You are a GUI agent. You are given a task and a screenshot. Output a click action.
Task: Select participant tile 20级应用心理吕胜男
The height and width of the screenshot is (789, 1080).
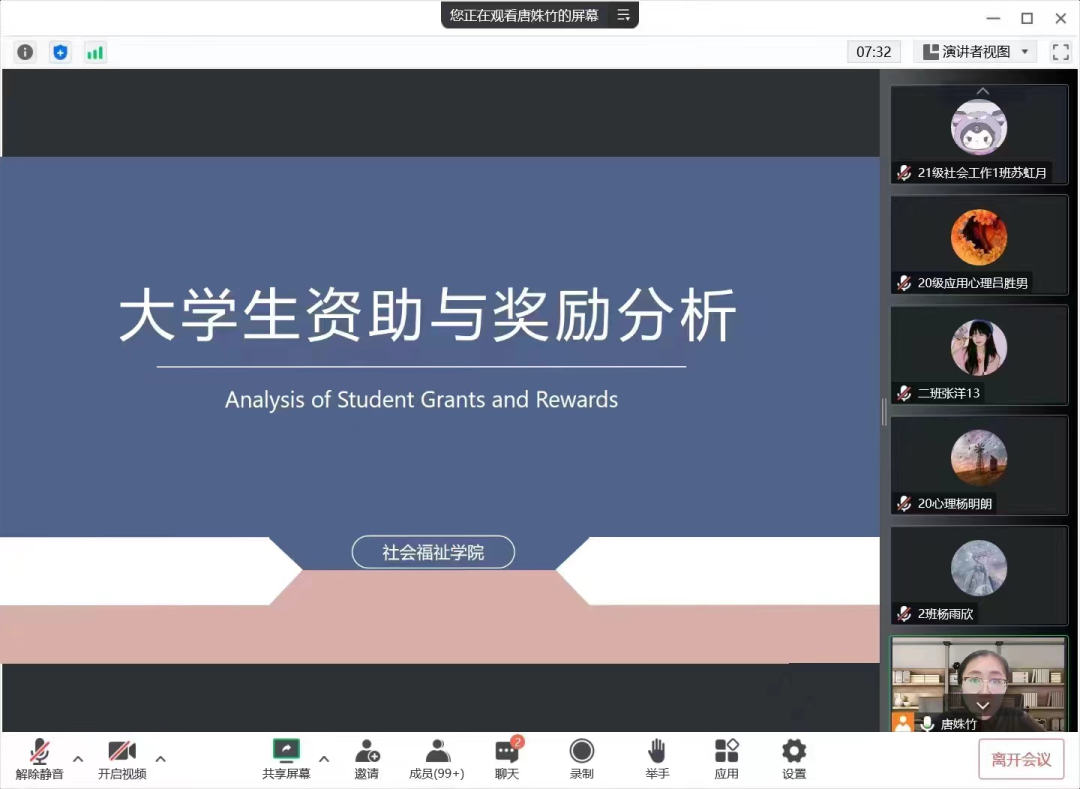979,245
